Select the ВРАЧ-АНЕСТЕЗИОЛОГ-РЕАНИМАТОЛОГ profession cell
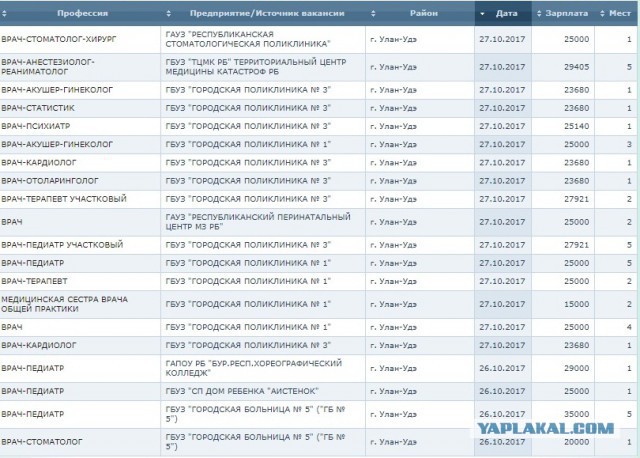 (80, 67)
